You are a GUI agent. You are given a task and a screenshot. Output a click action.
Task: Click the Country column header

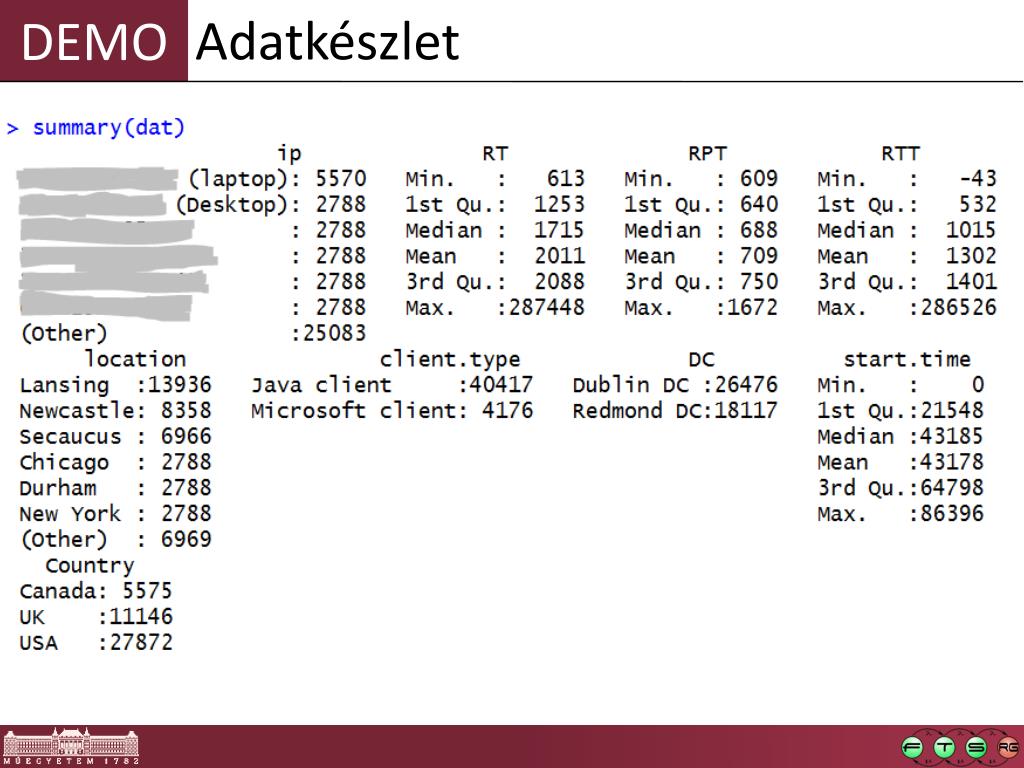coord(90,566)
